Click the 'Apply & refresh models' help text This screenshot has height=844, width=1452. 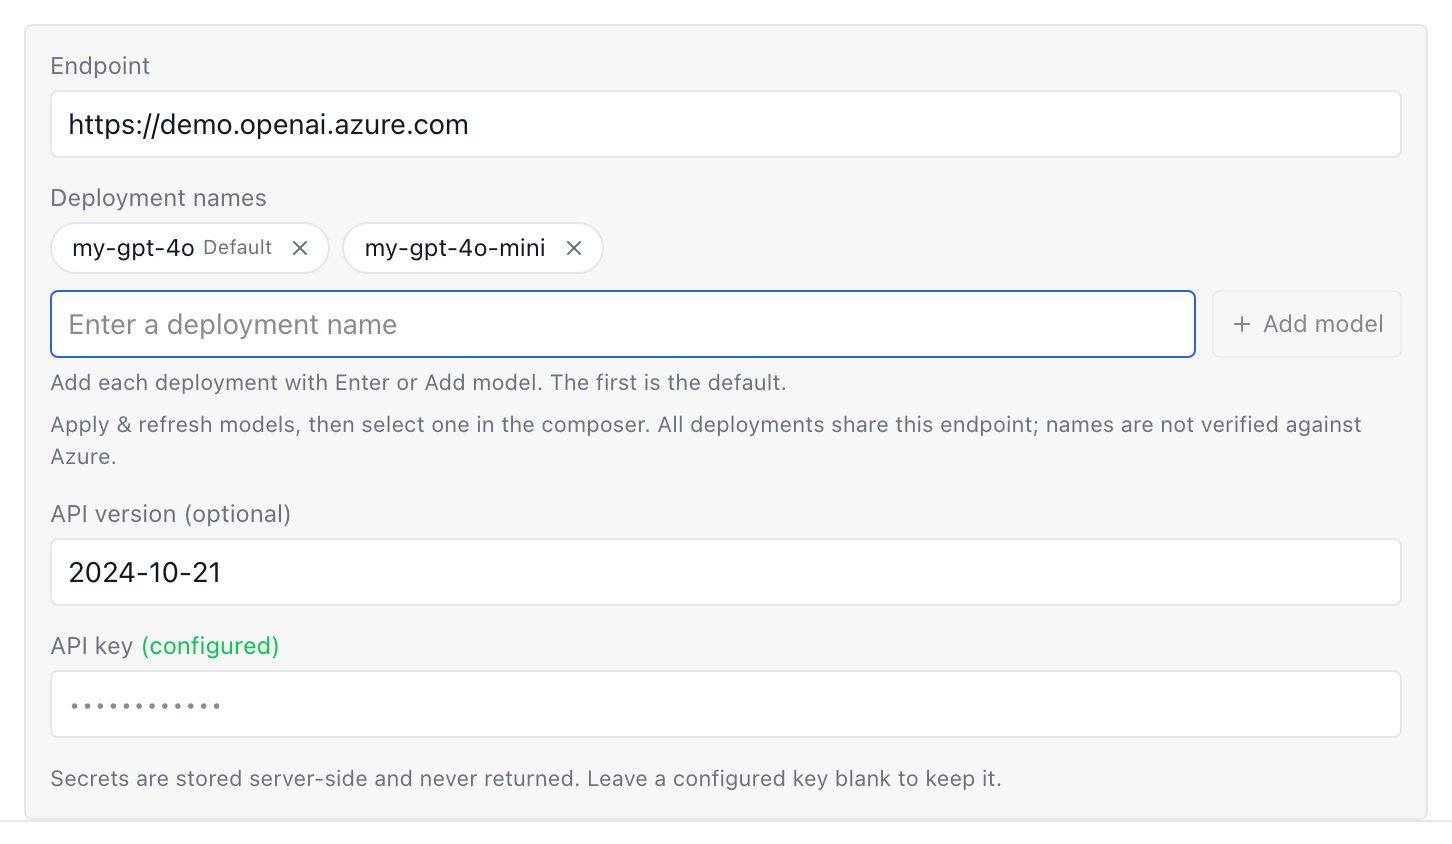click(706, 440)
